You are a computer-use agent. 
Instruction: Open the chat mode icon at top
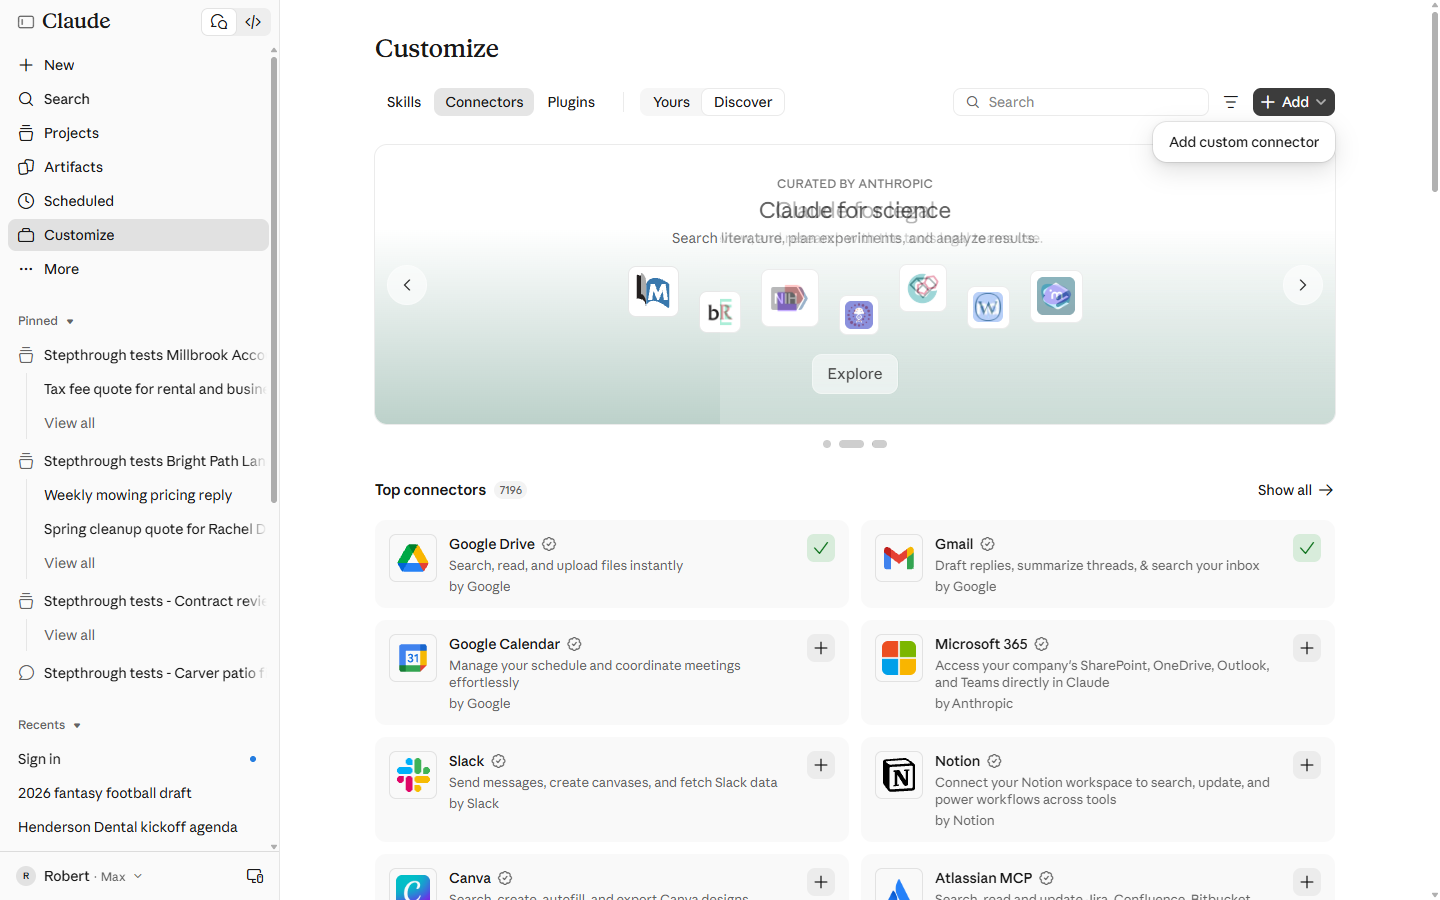[219, 21]
